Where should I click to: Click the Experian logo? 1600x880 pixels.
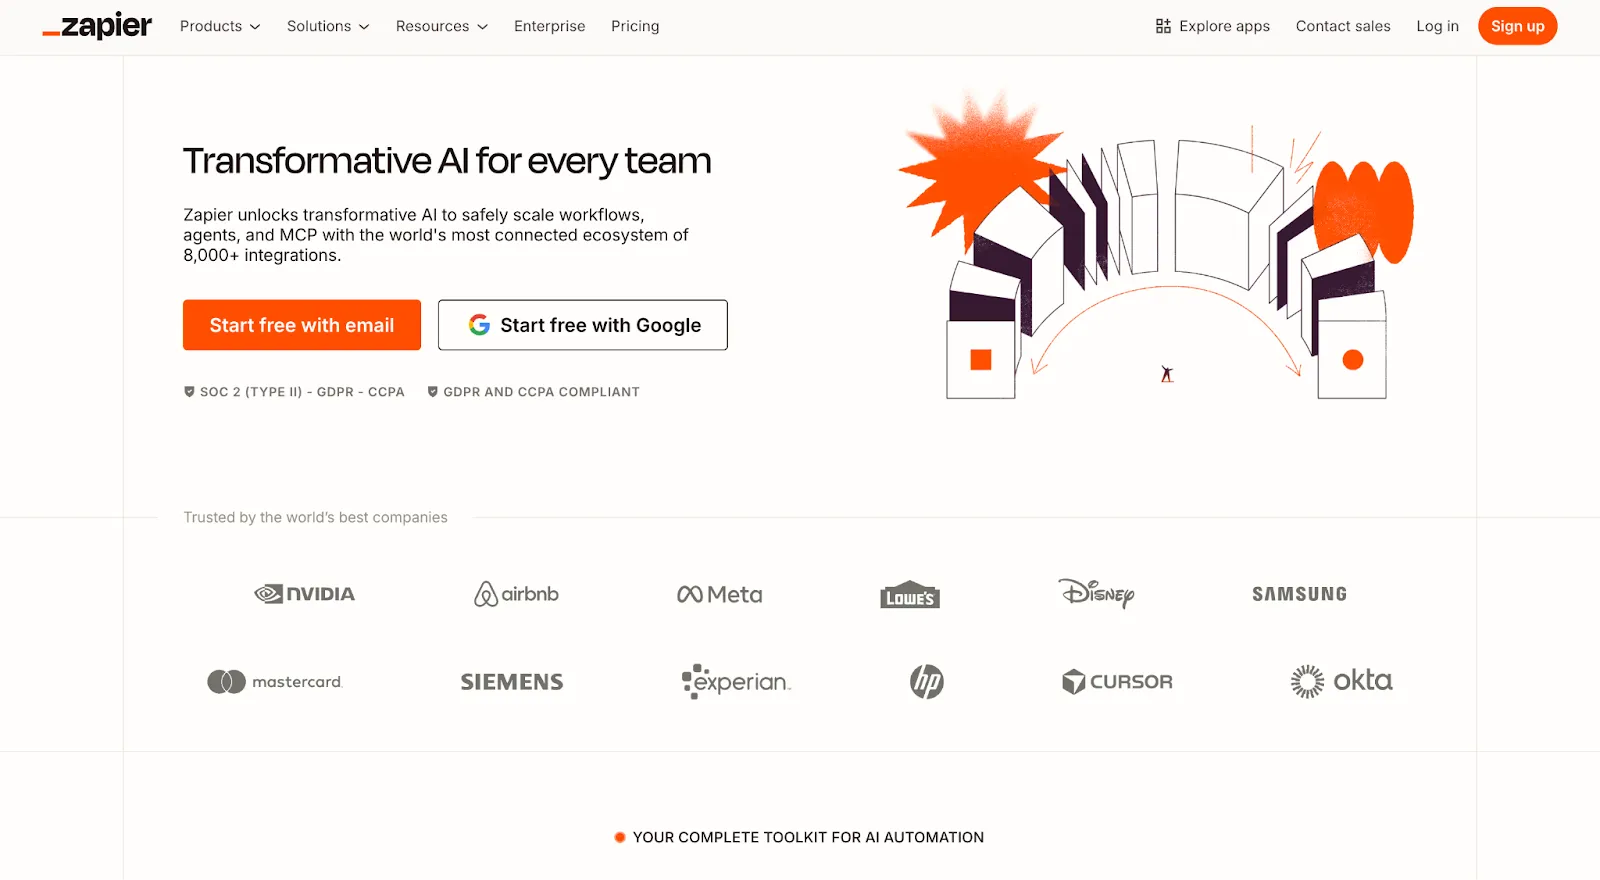(736, 682)
